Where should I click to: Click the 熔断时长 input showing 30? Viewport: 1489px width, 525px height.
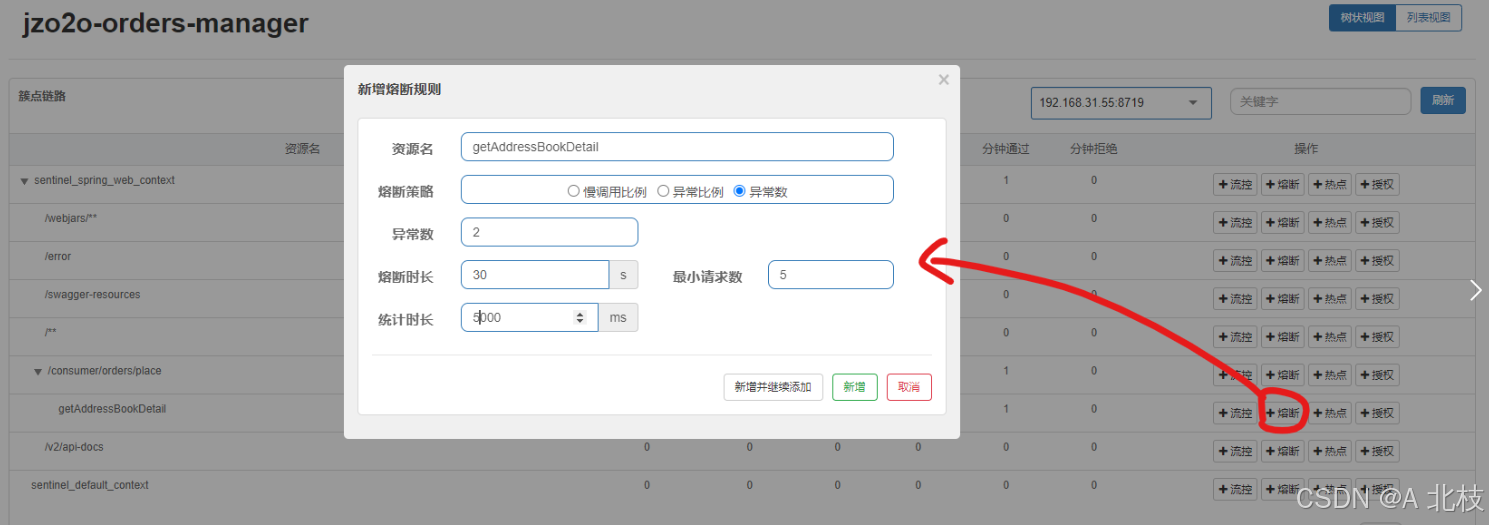click(x=535, y=275)
